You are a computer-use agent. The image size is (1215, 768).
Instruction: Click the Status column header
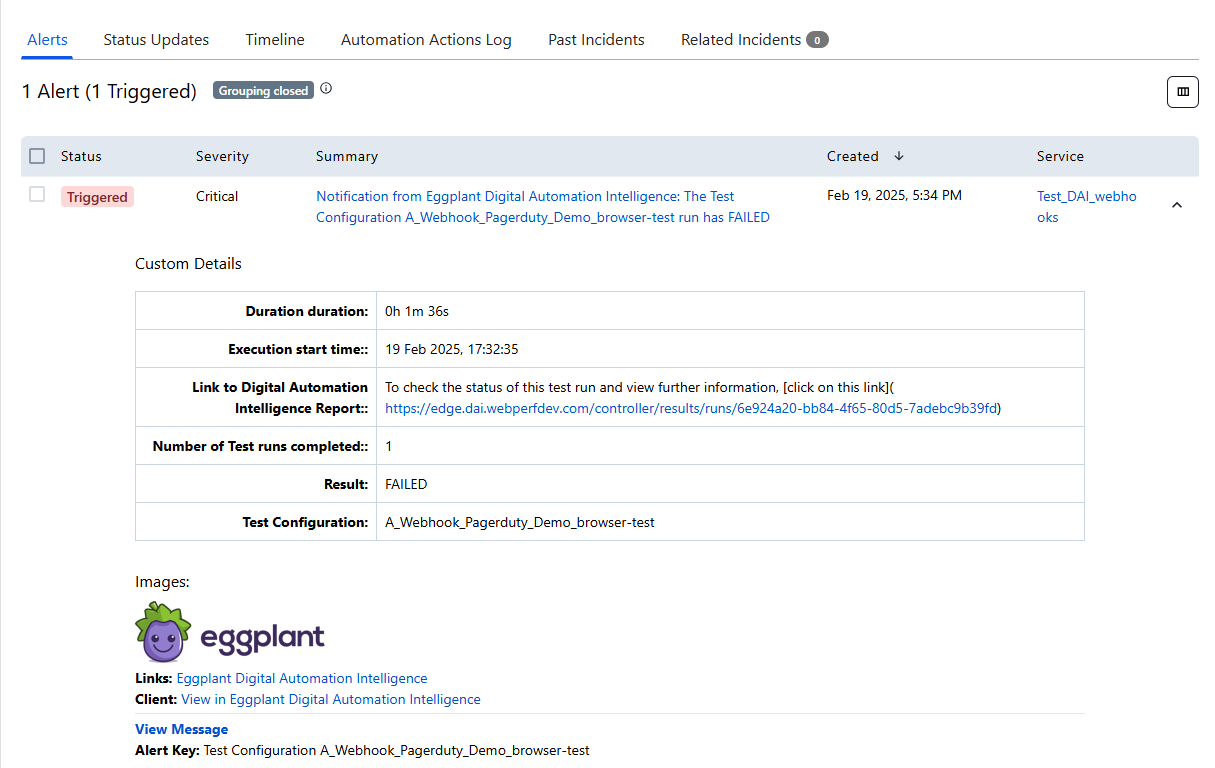point(81,156)
